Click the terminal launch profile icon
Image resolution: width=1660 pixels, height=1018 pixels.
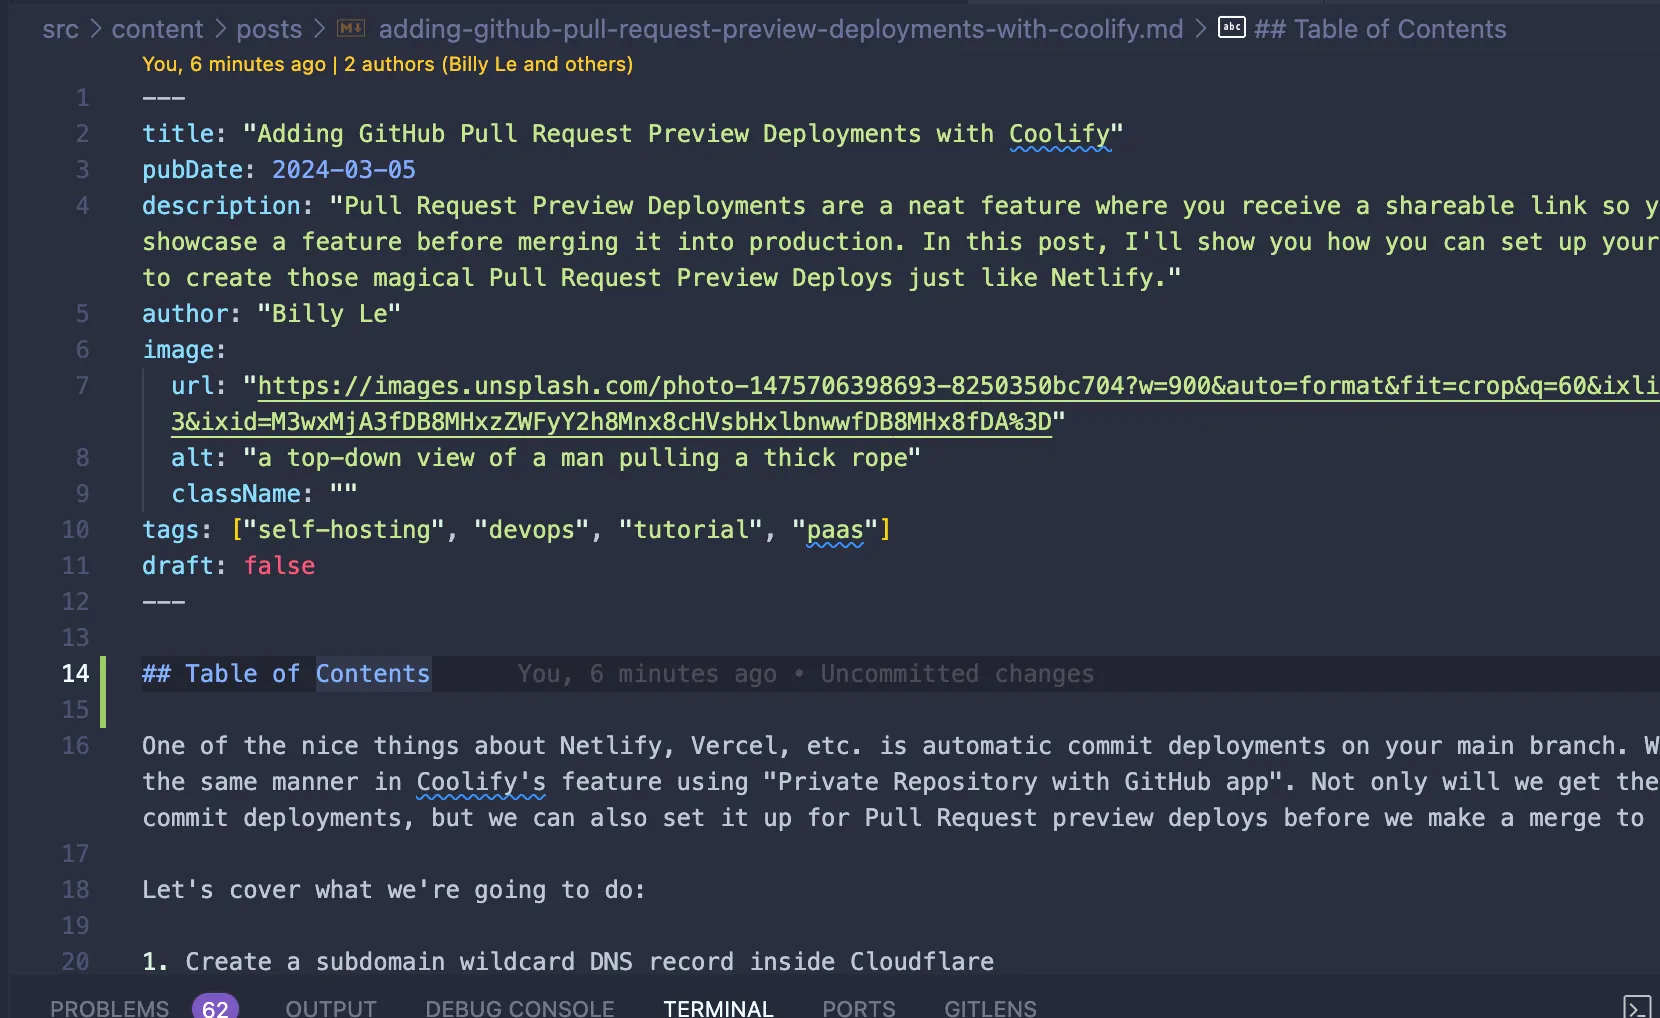[1637, 1007]
